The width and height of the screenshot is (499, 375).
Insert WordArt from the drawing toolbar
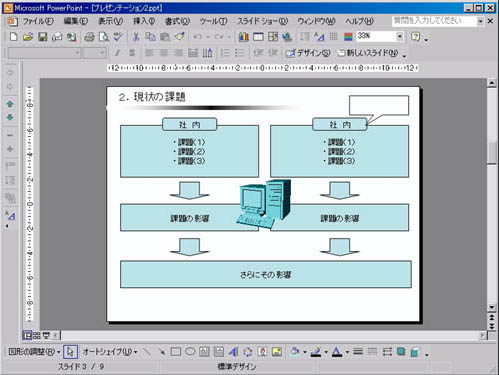[x=233, y=351]
